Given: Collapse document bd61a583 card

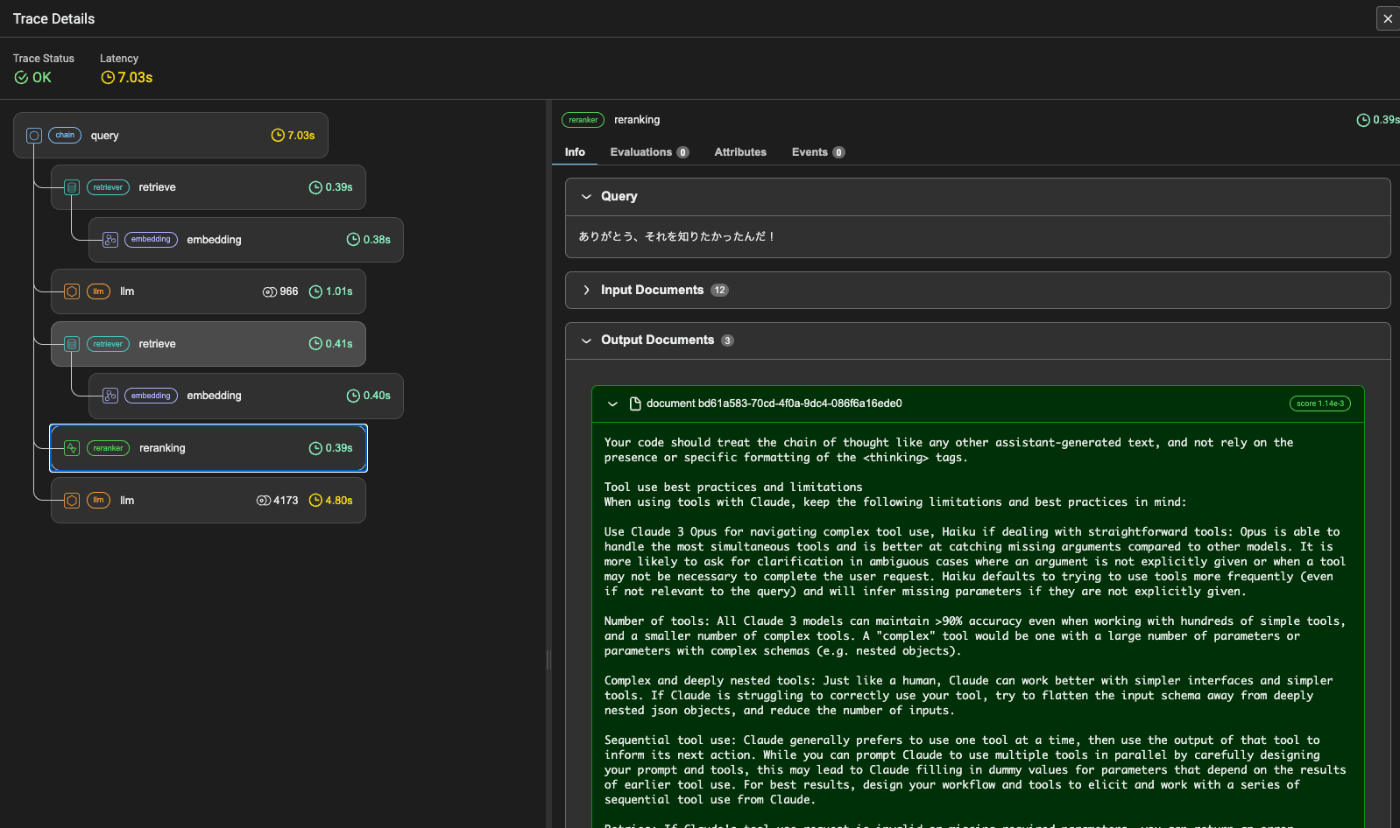Looking at the screenshot, I should 613,404.
